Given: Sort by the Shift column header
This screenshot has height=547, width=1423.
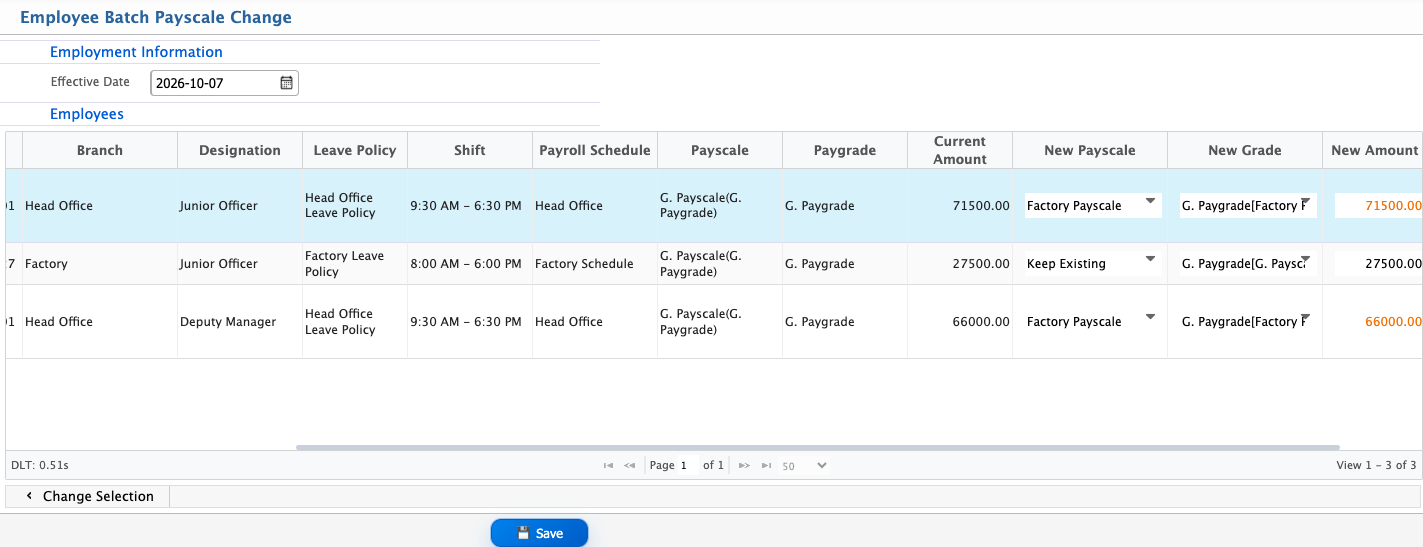Looking at the screenshot, I should tap(470, 150).
